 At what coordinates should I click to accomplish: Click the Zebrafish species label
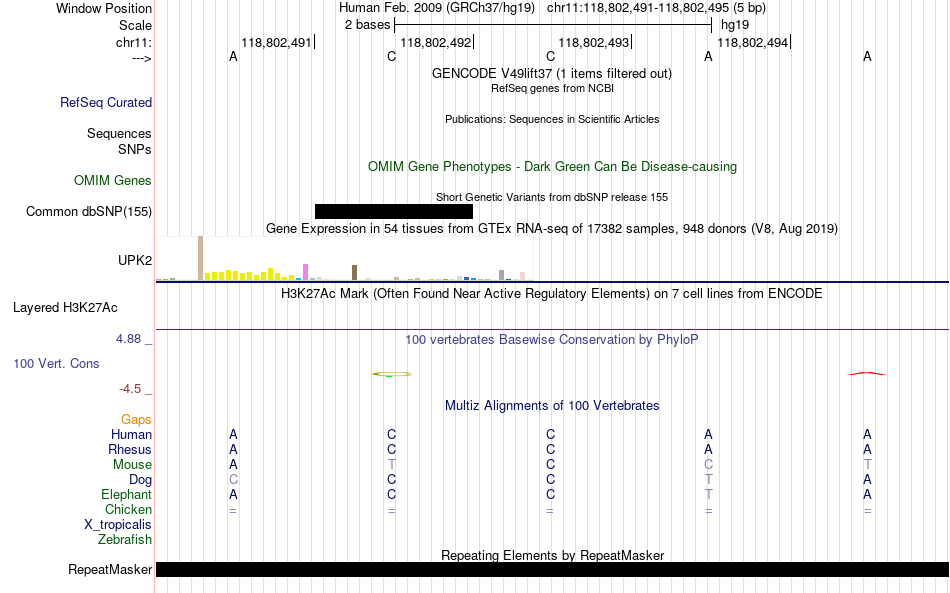[125, 539]
